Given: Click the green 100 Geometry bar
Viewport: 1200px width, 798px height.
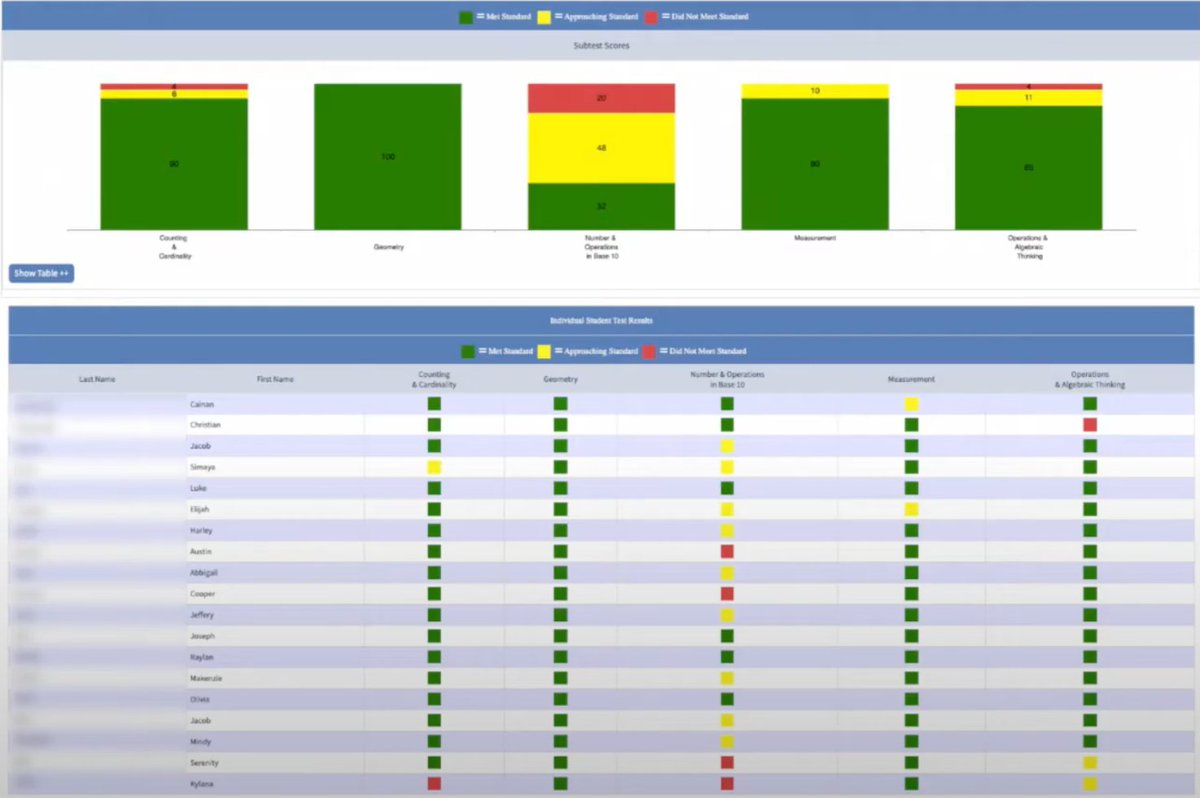Looking at the screenshot, I should (x=388, y=157).
